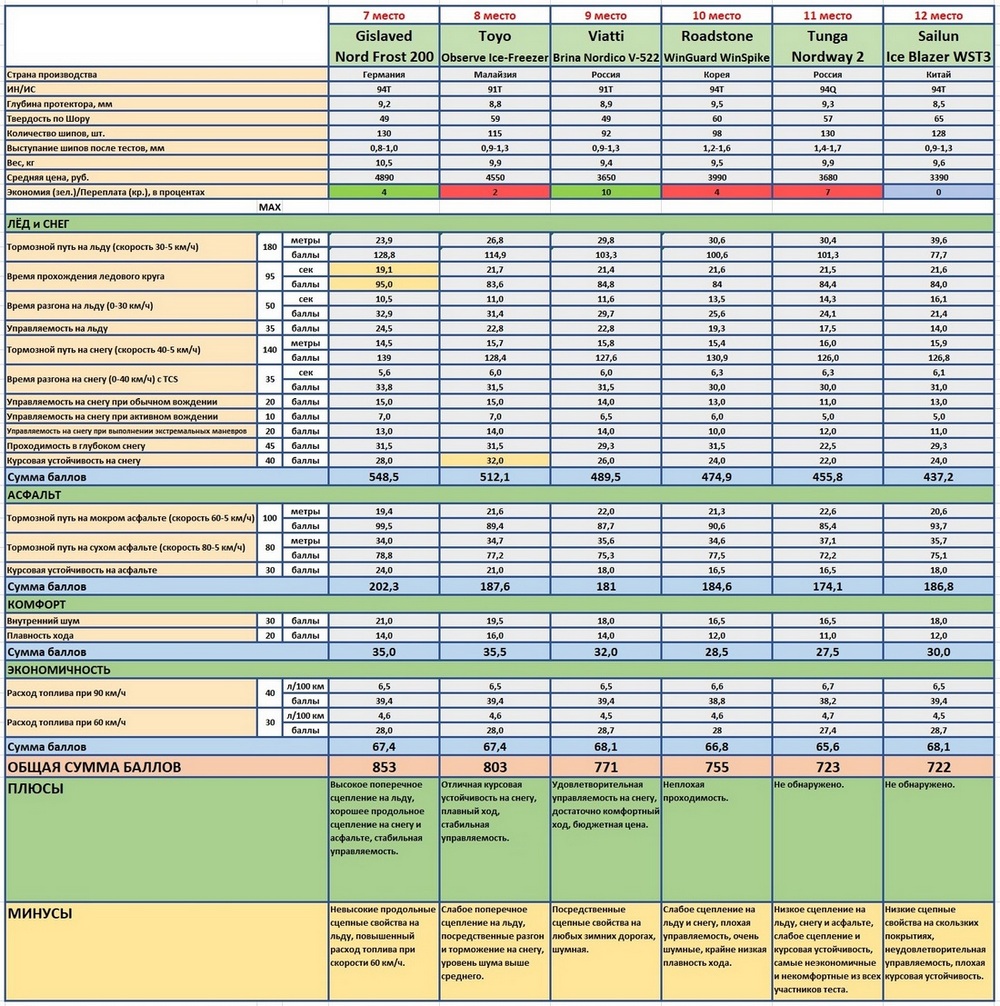1000x1006 pixels.
Task: Select the '8 место' header cell
Action: 495,15
